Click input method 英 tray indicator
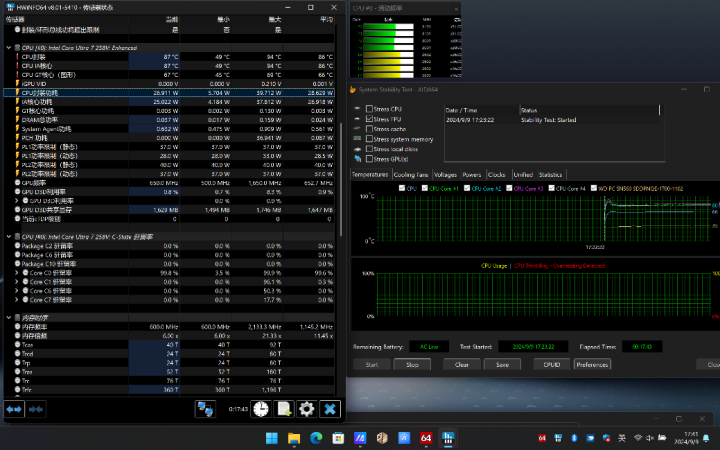This screenshot has height=450, width=720. coord(622,438)
